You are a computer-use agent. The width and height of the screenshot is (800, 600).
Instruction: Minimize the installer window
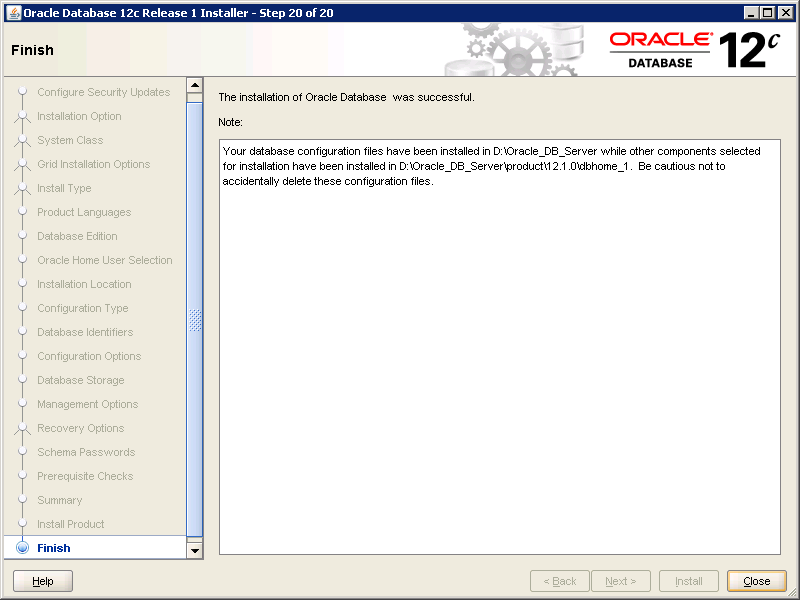click(751, 13)
